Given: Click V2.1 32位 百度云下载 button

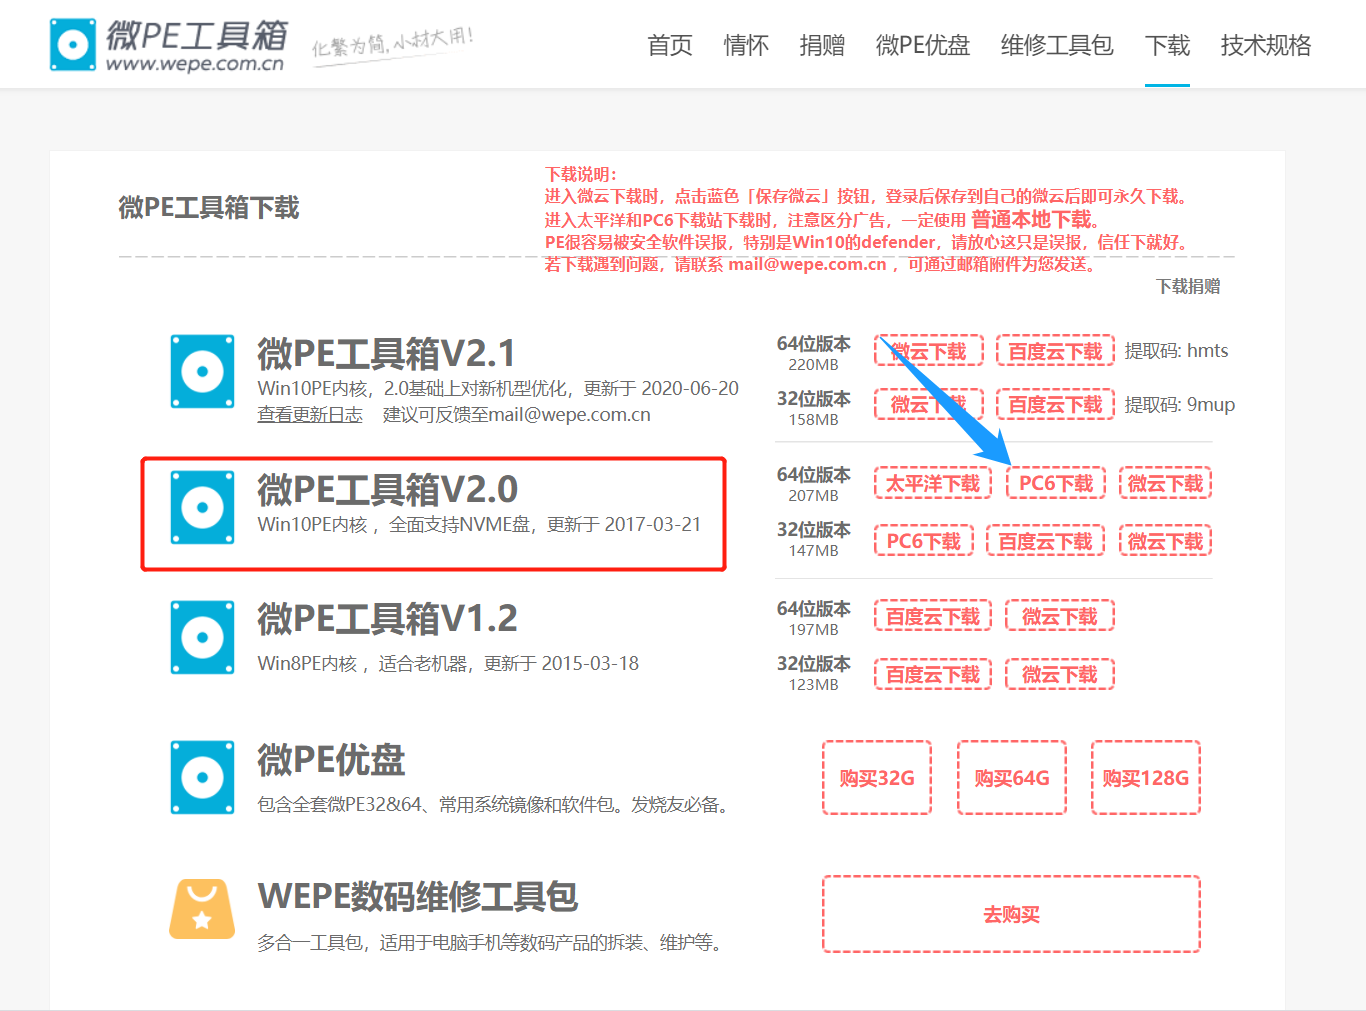Looking at the screenshot, I should (x=1055, y=404).
